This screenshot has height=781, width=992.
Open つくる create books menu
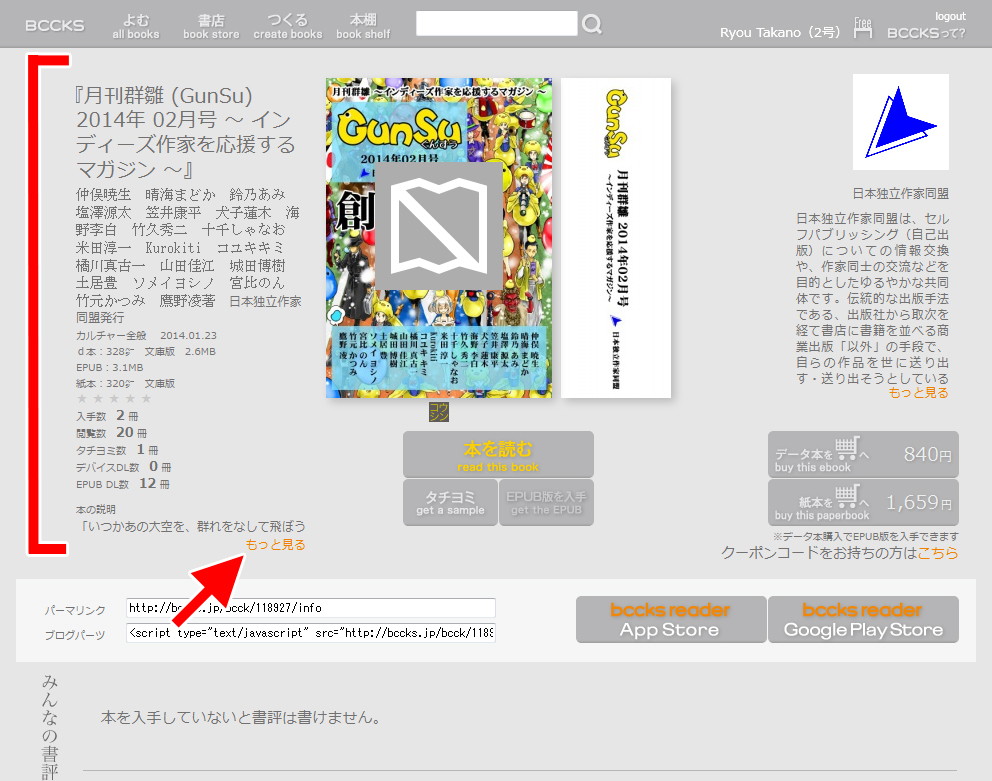288,27
